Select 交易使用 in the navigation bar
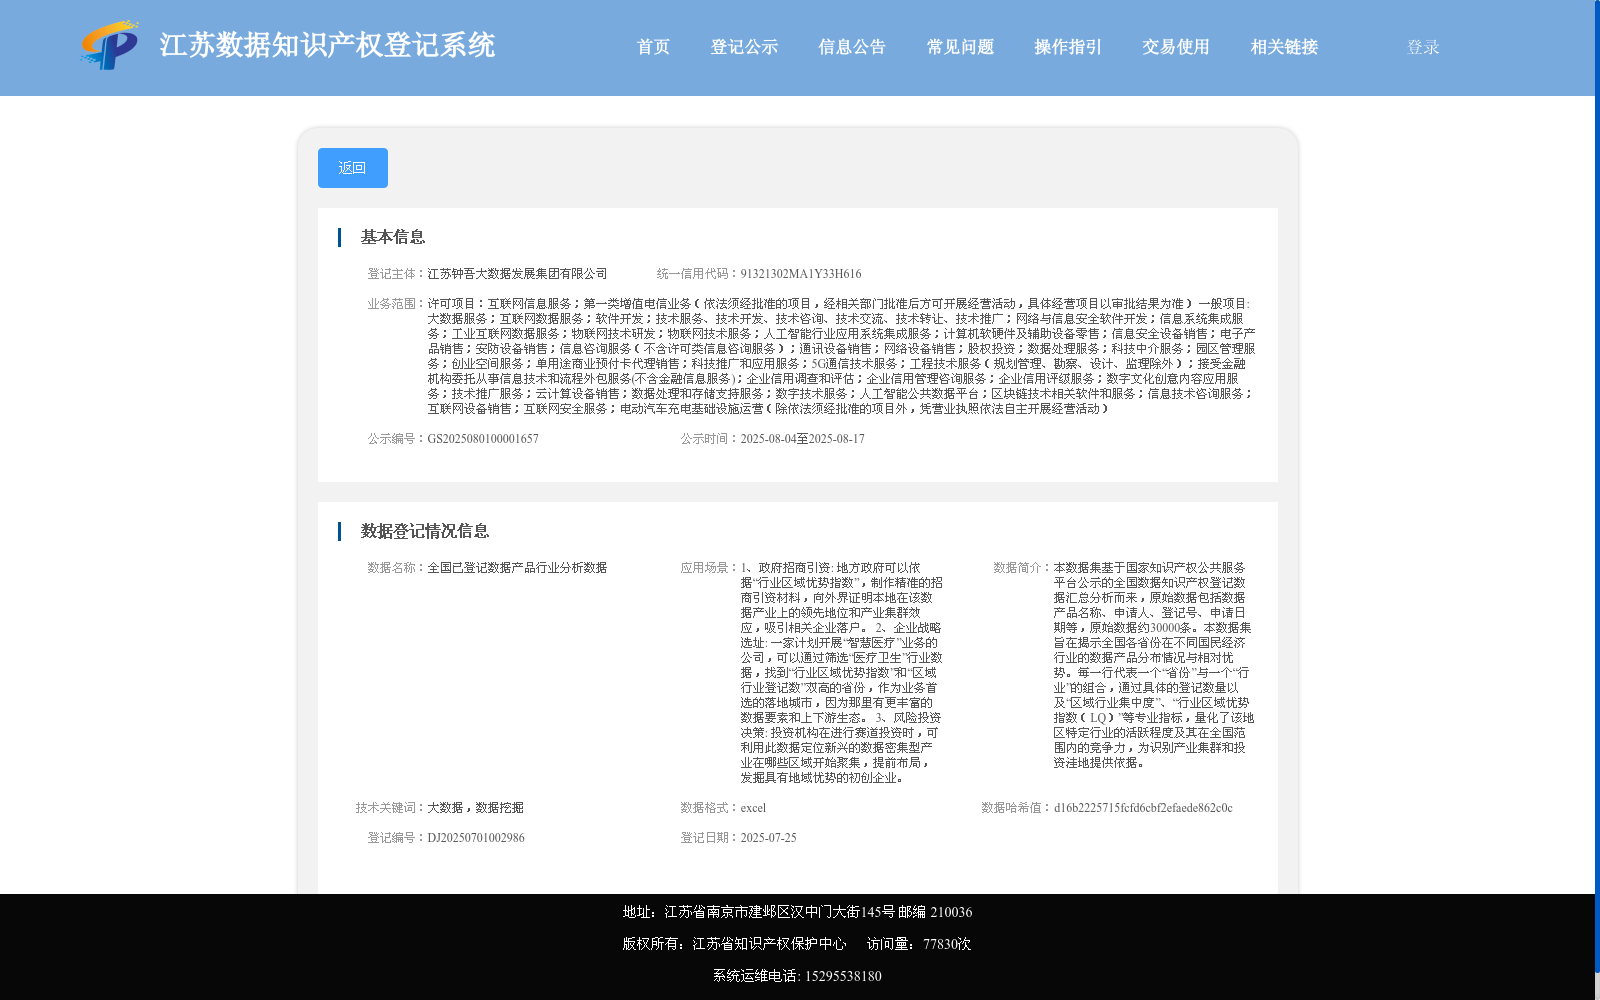The image size is (1600, 1000). [1176, 47]
